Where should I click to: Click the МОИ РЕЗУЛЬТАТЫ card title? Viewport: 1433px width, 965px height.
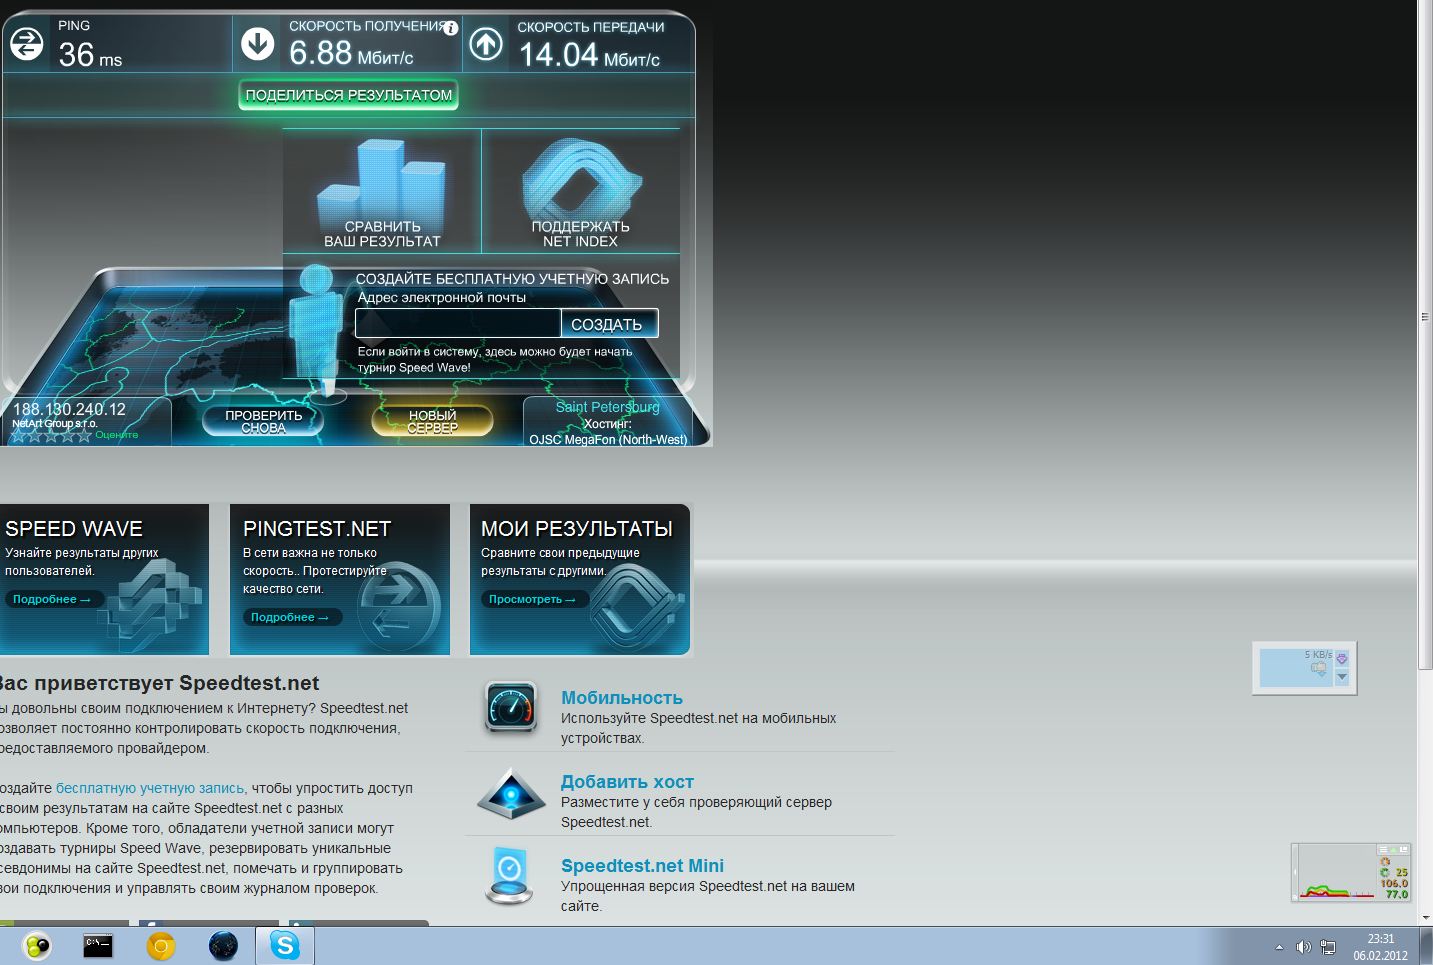pos(577,529)
